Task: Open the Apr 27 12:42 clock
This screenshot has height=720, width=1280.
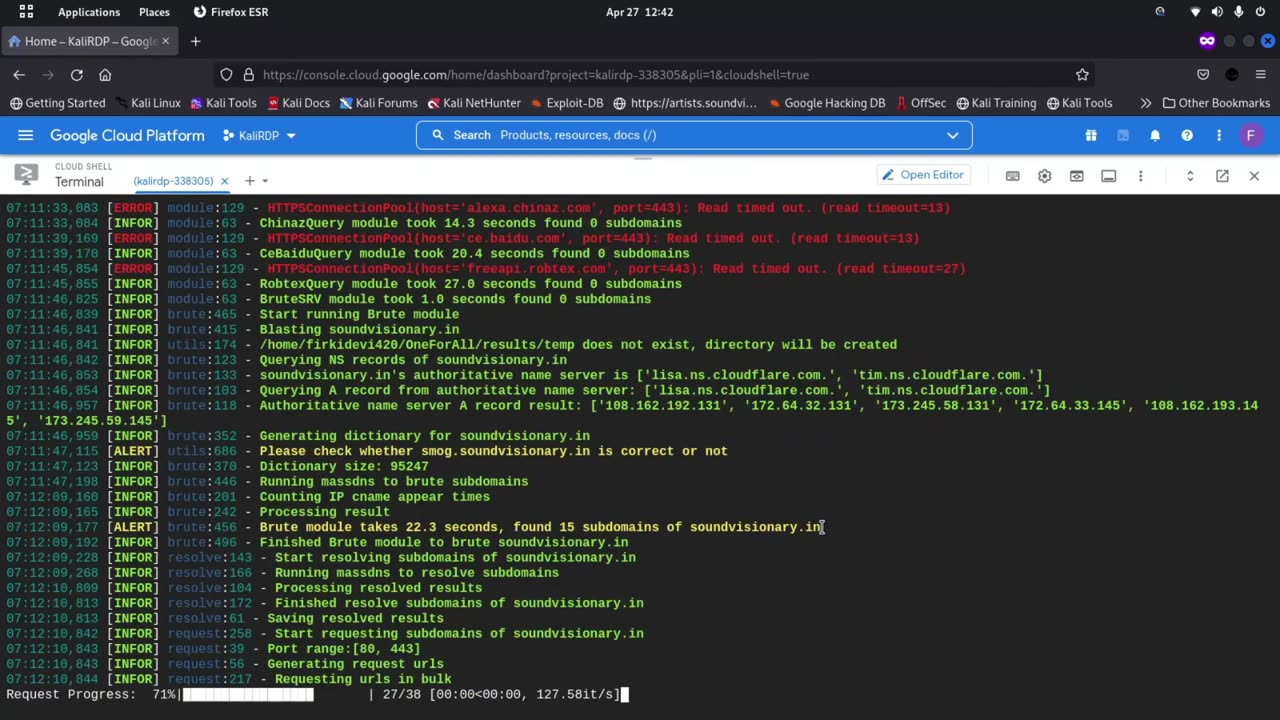Action: (x=639, y=12)
